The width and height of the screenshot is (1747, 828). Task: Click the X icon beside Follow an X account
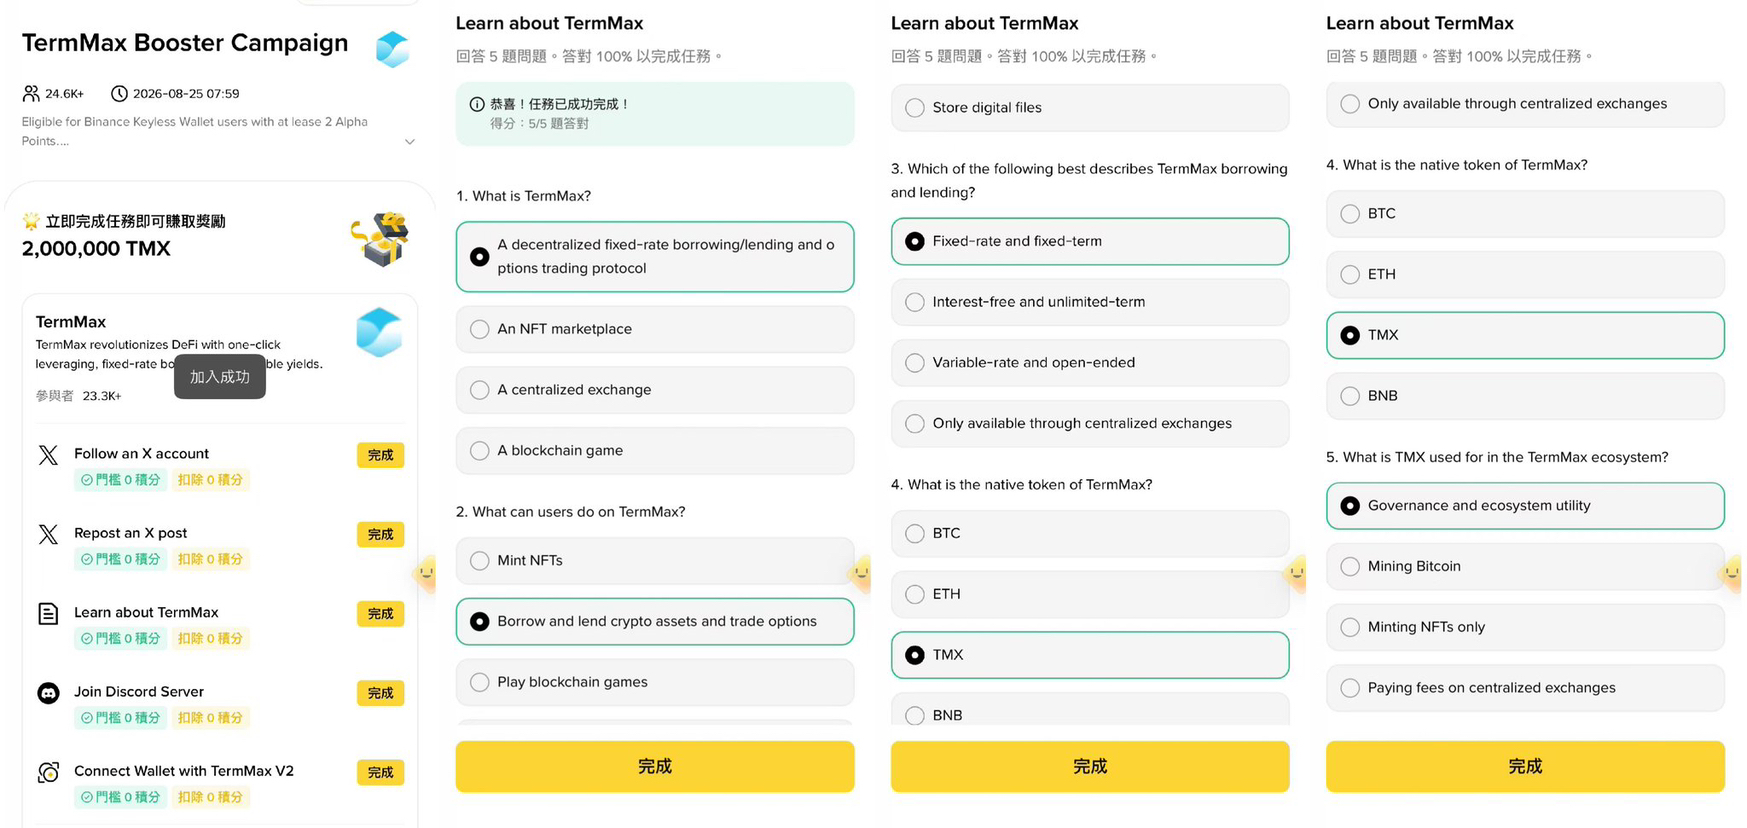[48, 455]
